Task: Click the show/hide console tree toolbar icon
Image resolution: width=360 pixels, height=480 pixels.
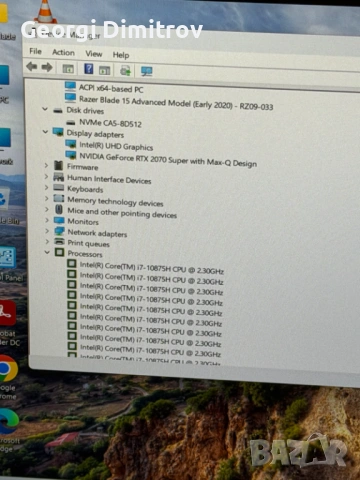Action: click(68, 69)
